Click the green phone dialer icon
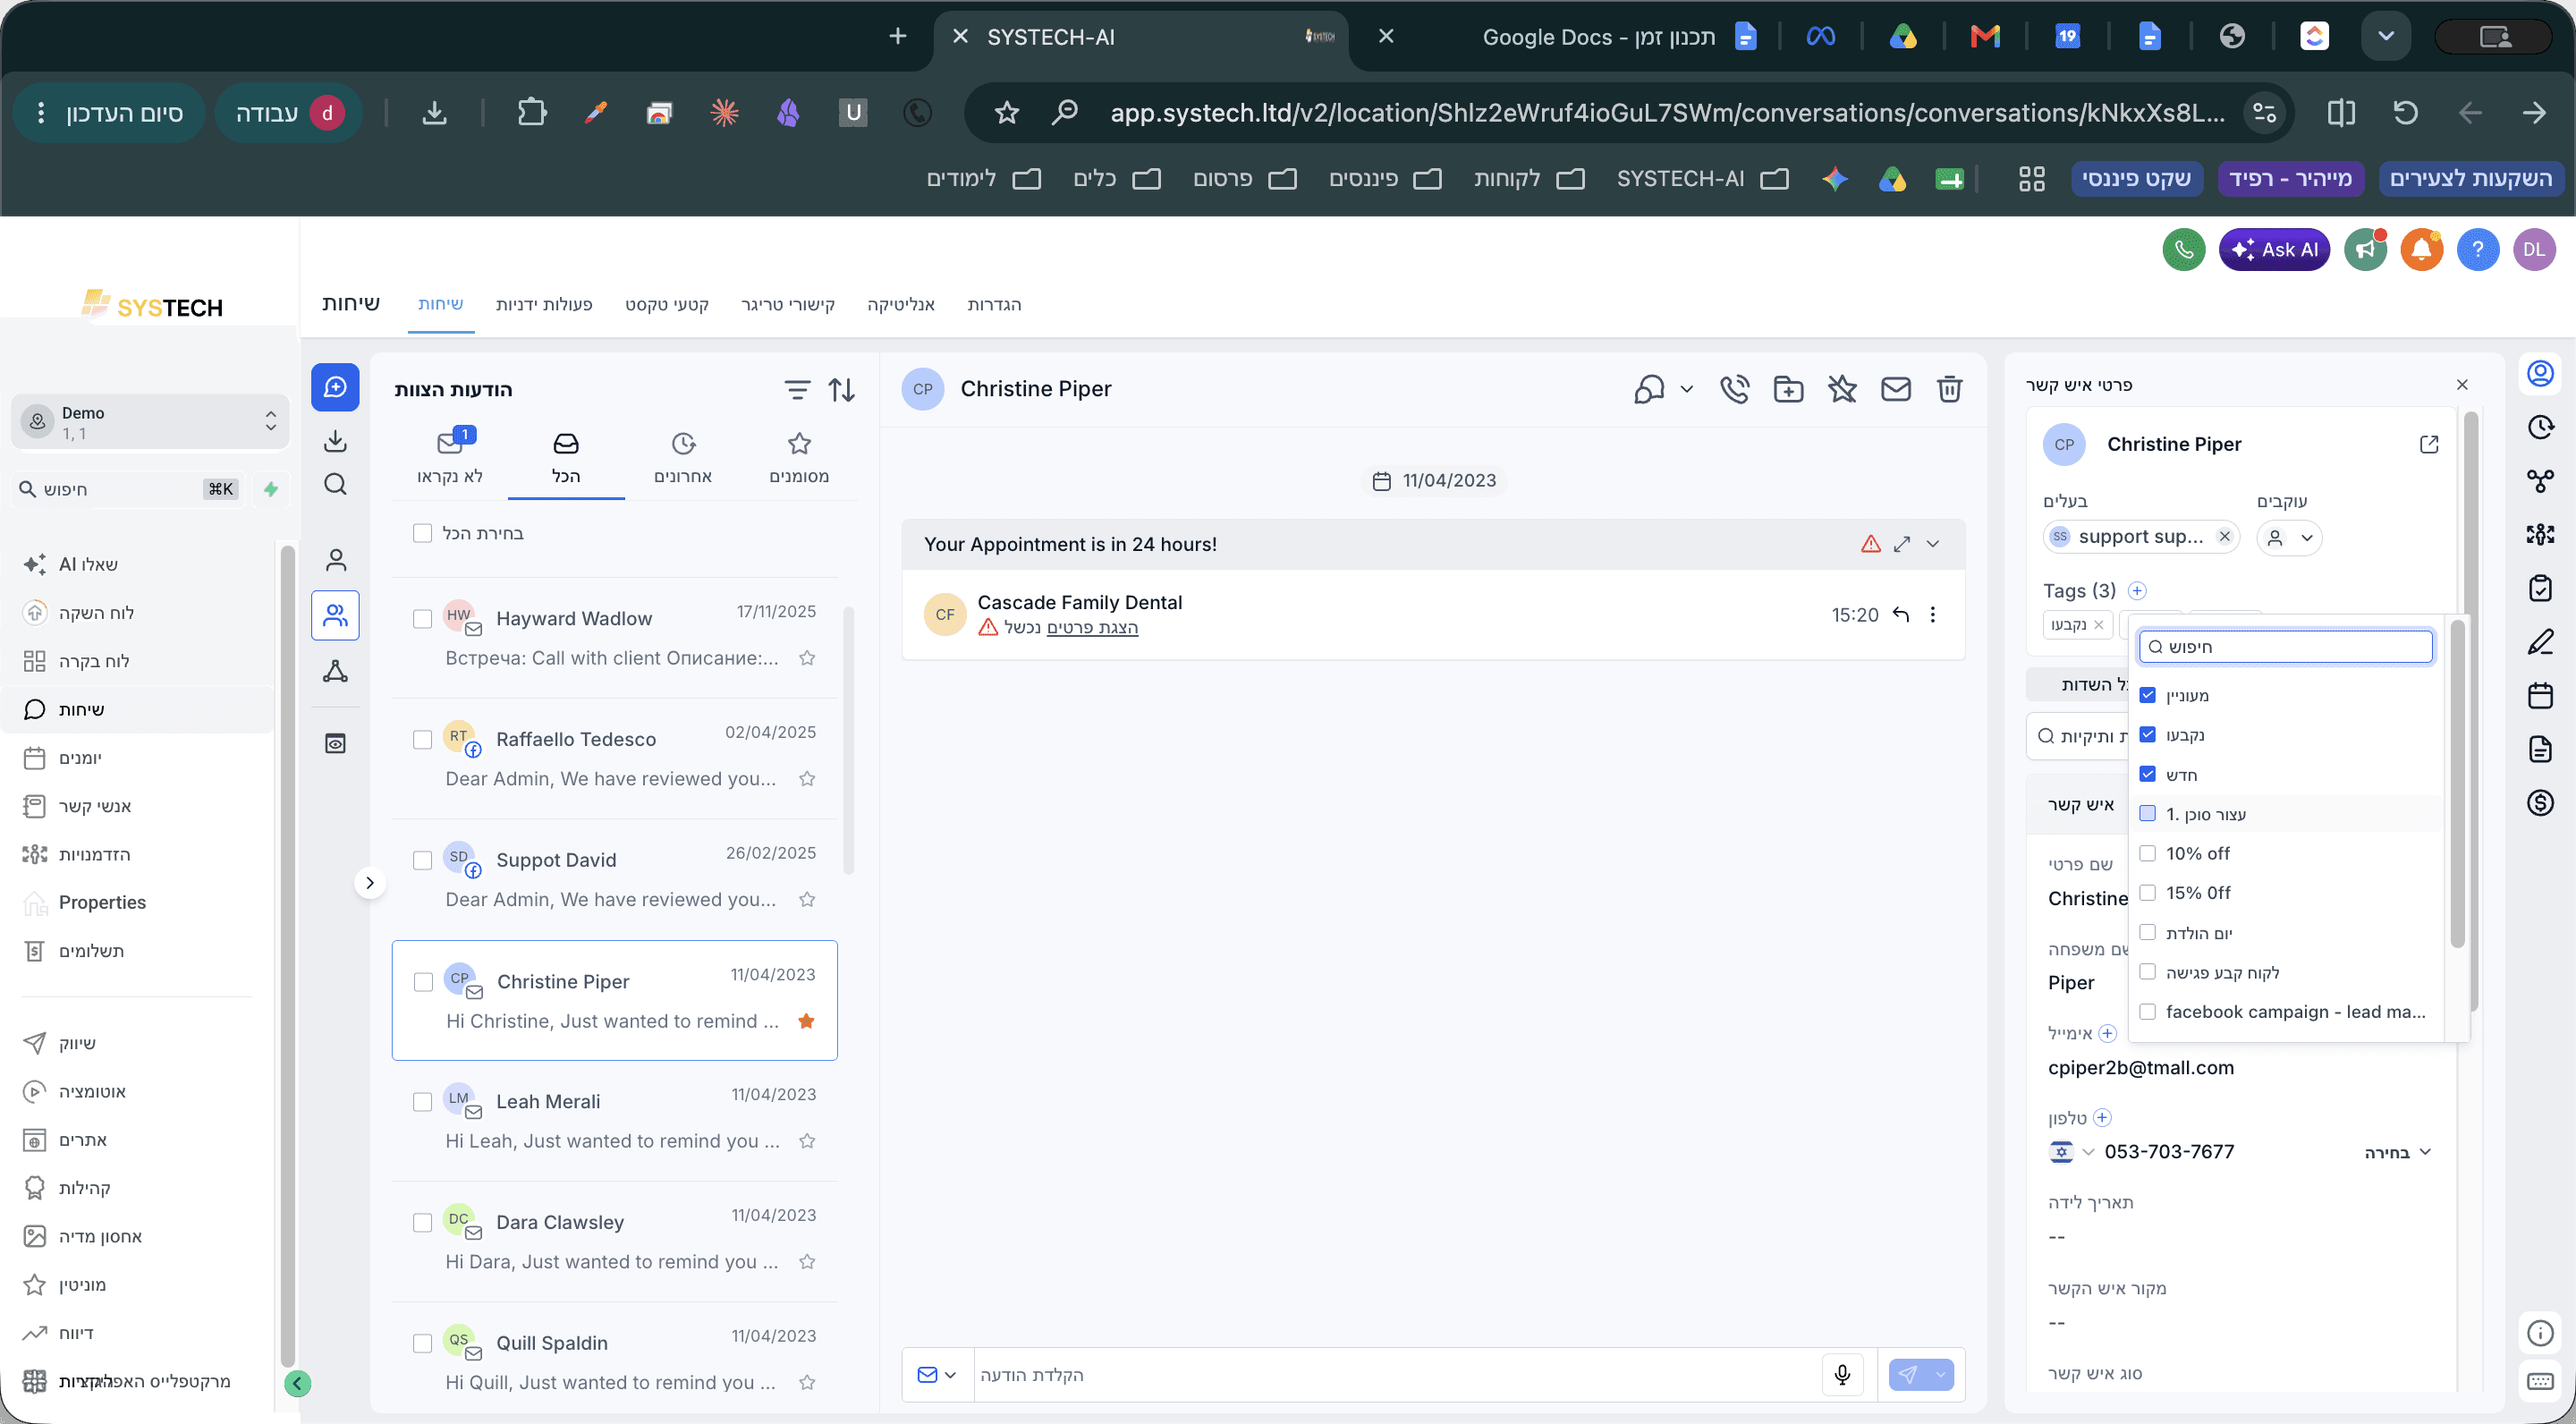This screenshot has height=1424, width=2576. click(2183, 250)
